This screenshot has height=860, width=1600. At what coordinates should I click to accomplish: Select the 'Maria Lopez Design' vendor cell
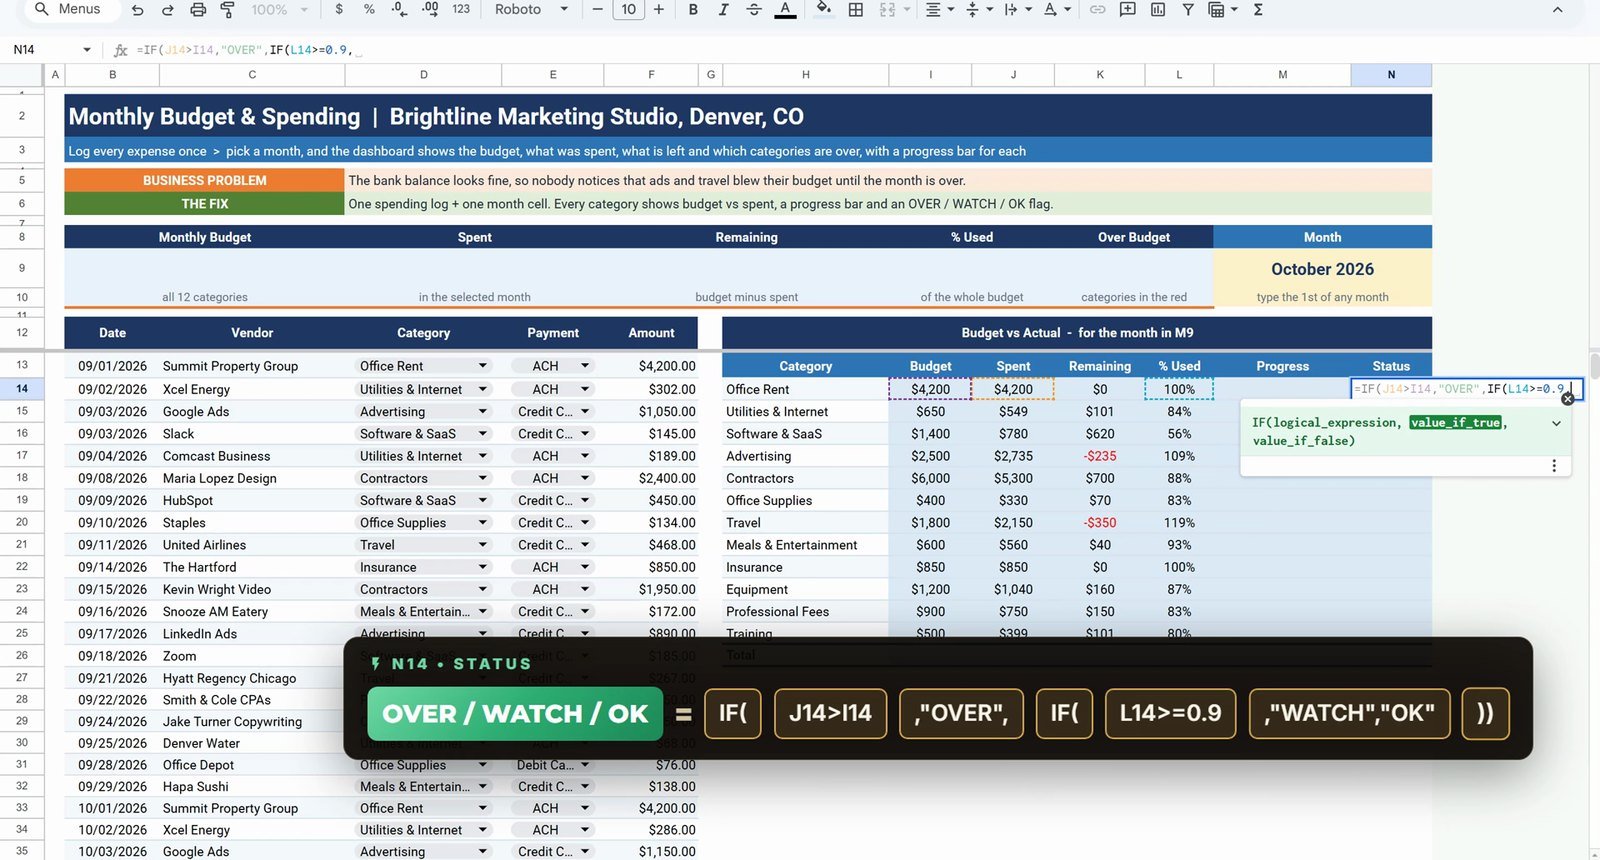[x=252, y=478]
